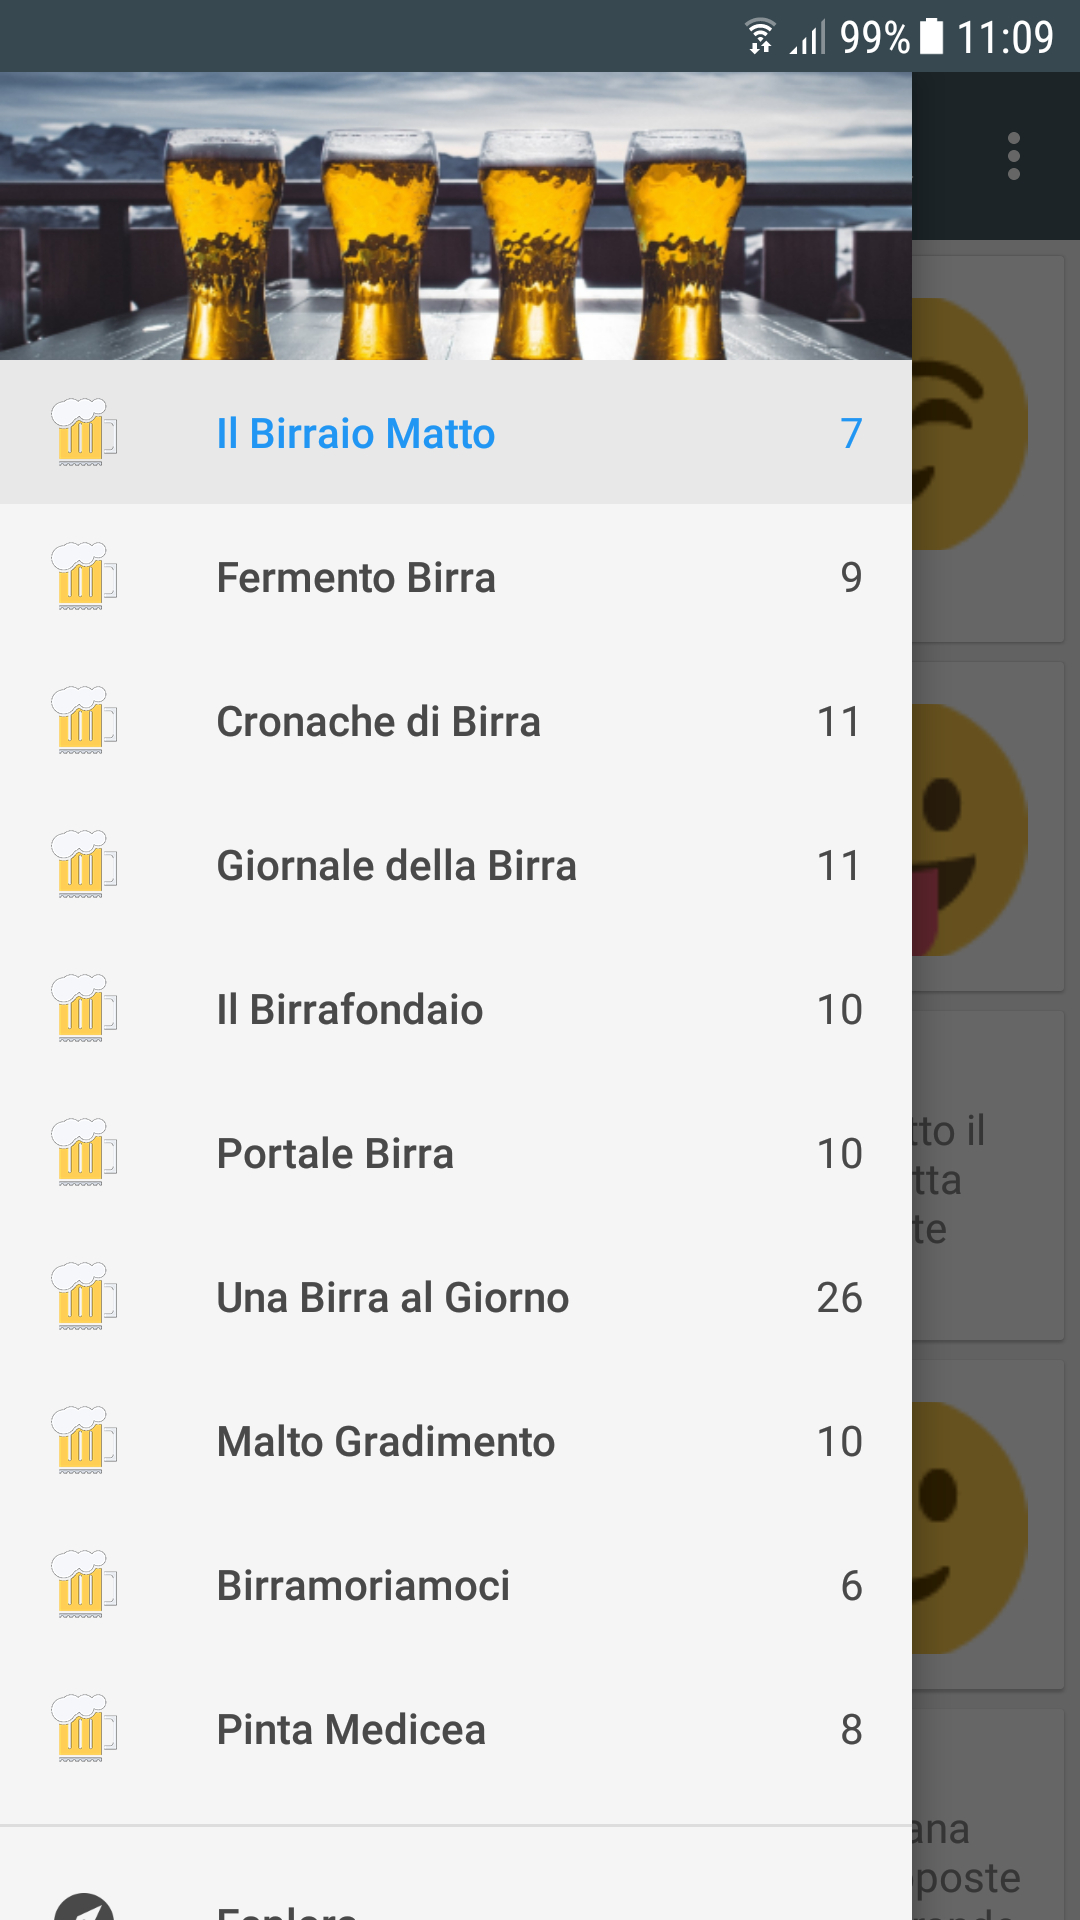This screenshot has width=1080, height=1920.
Task: Tap the beer mug icon next to Pinta Medicea
Action: (x=84, y=1729)
